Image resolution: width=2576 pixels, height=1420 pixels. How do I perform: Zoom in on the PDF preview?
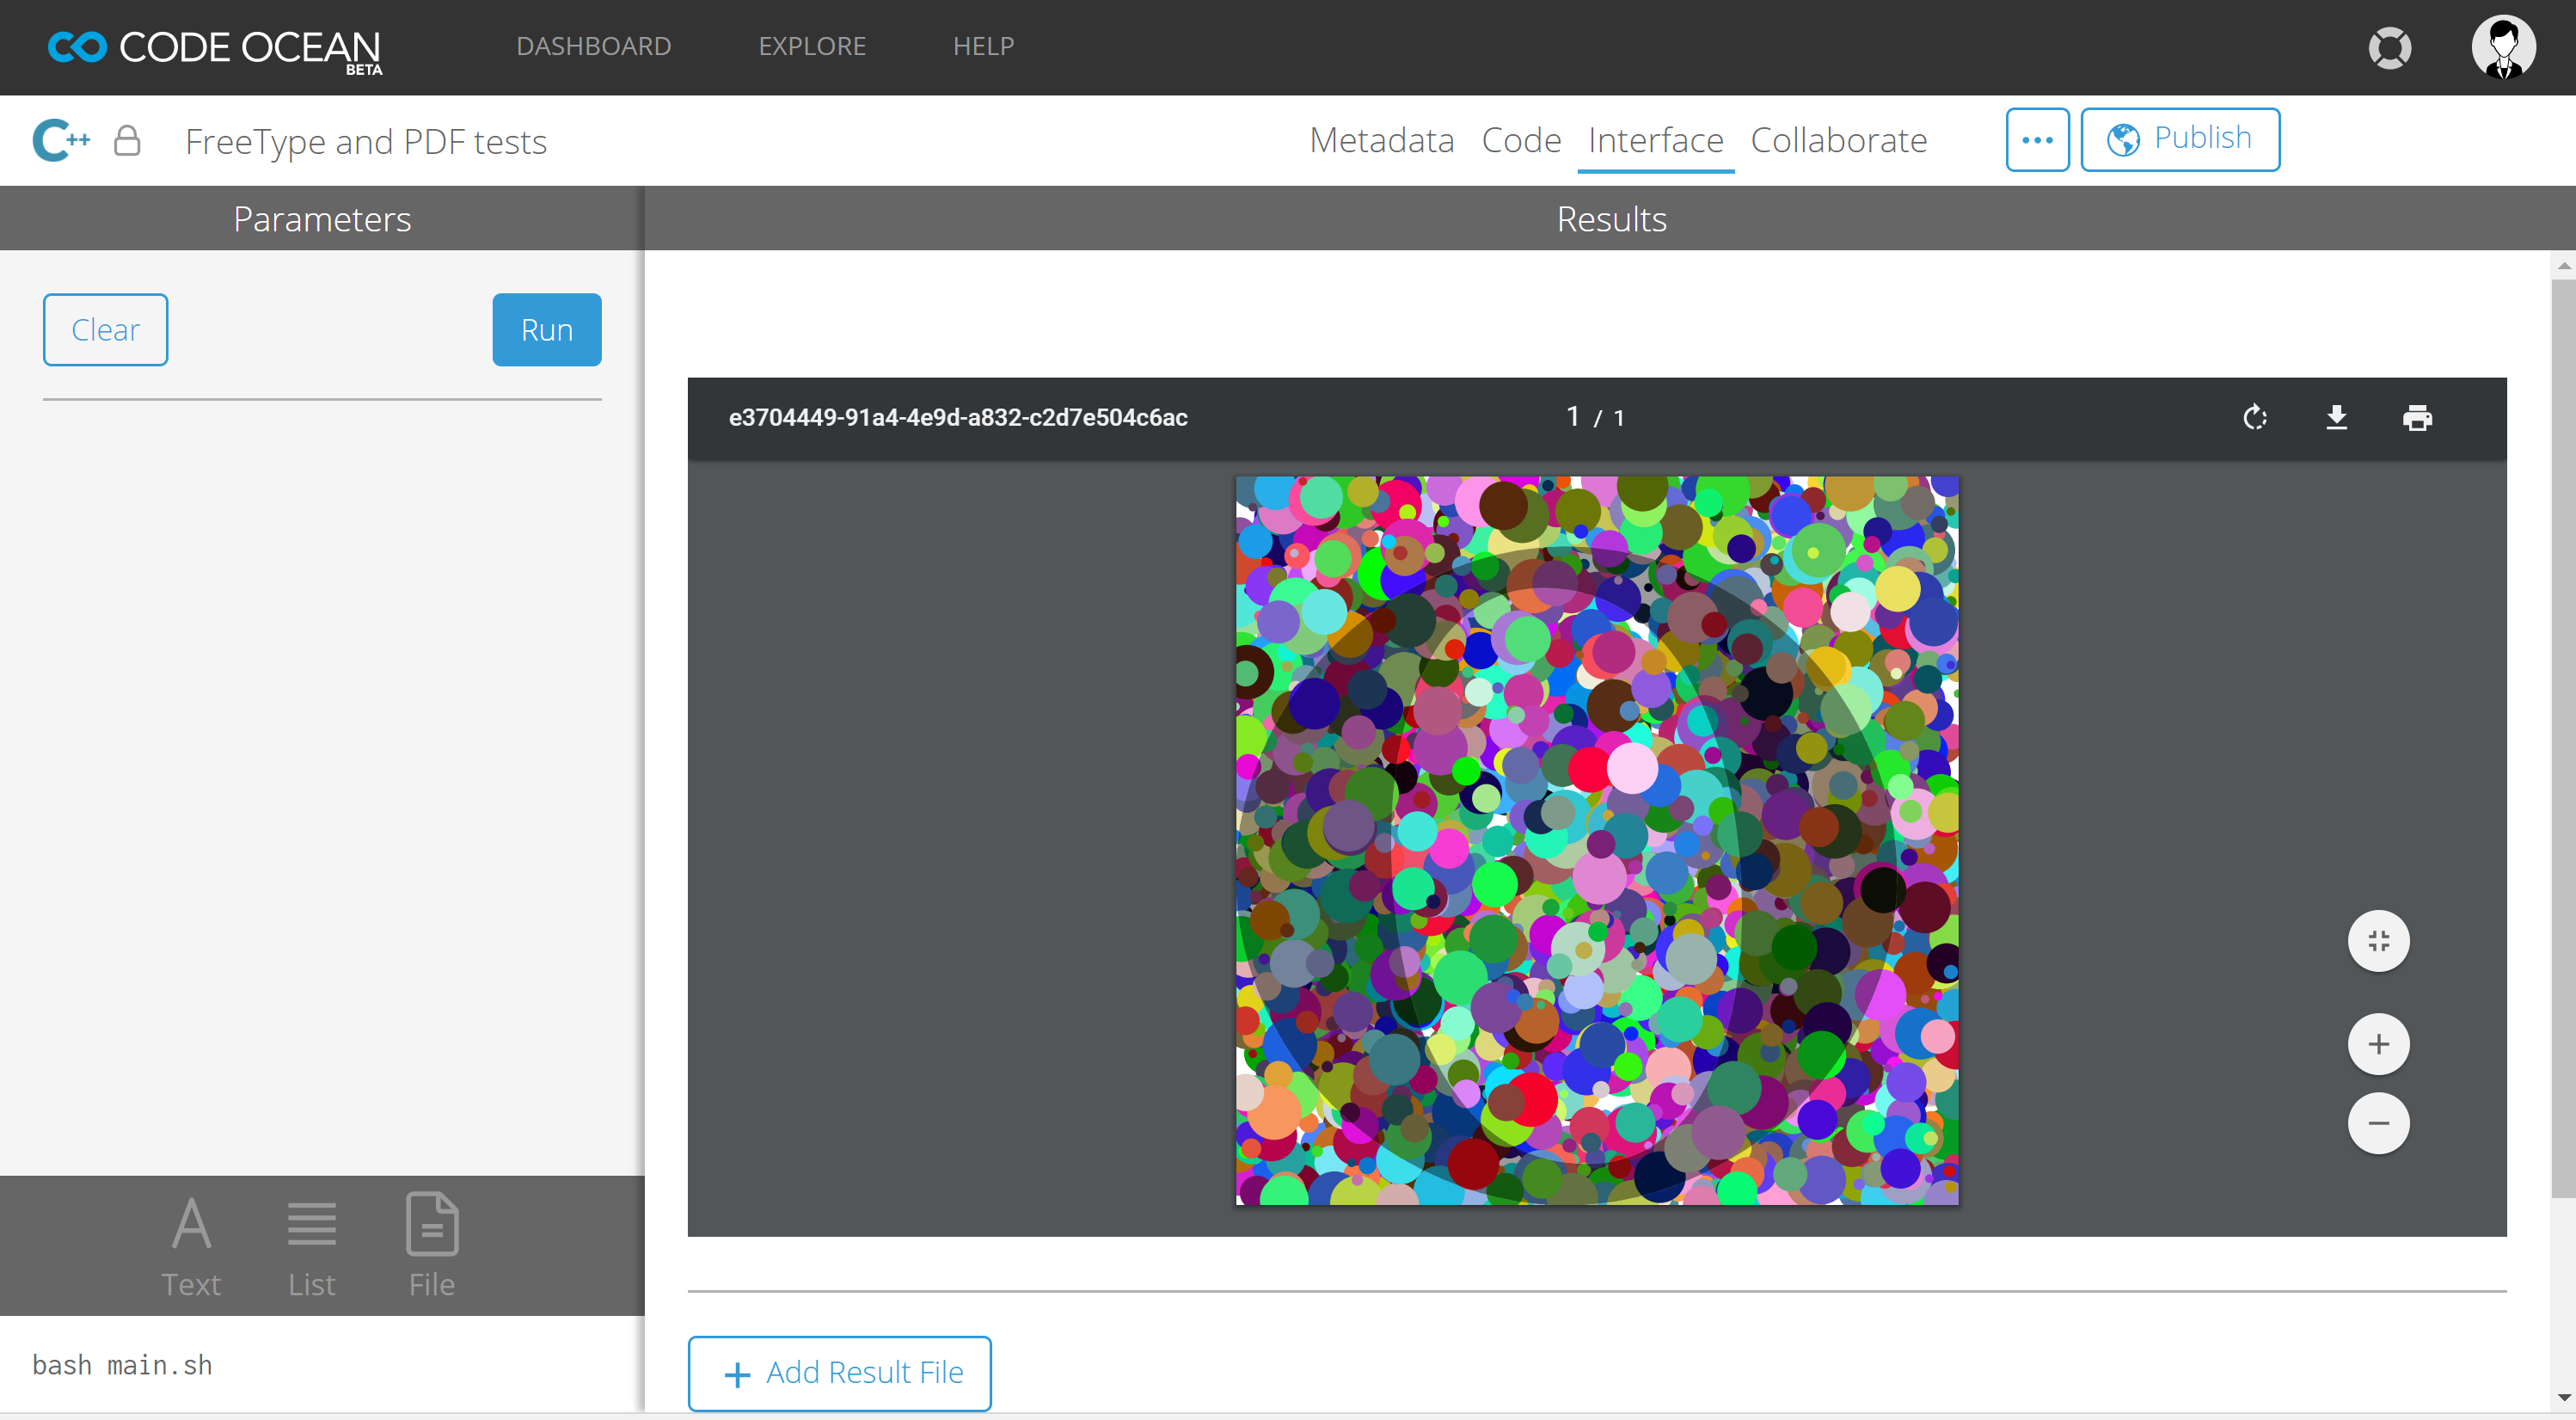2378,1044
